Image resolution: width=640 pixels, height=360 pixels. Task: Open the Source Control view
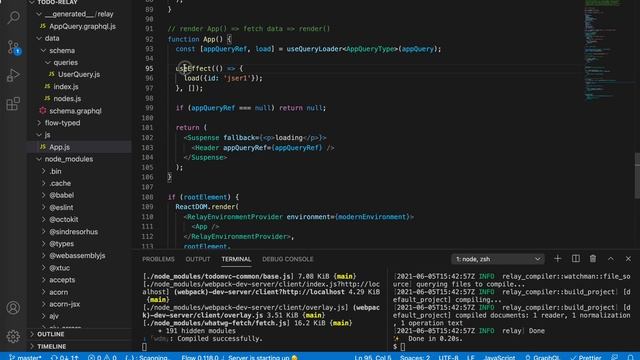click(x=13, y=47)
